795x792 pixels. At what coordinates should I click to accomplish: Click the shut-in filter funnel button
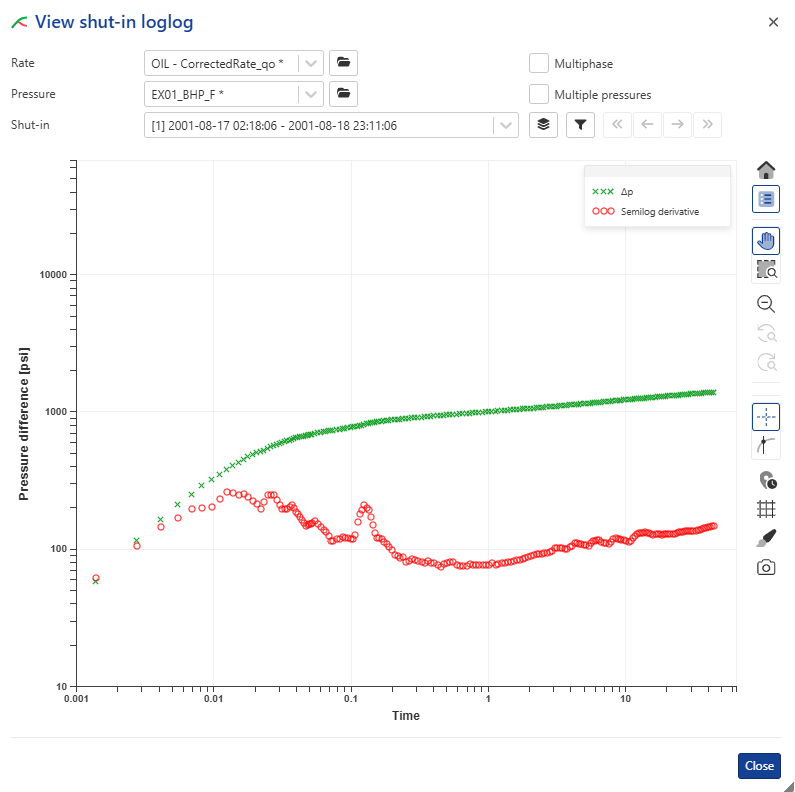pyautogui.click(x=580, y=125)
